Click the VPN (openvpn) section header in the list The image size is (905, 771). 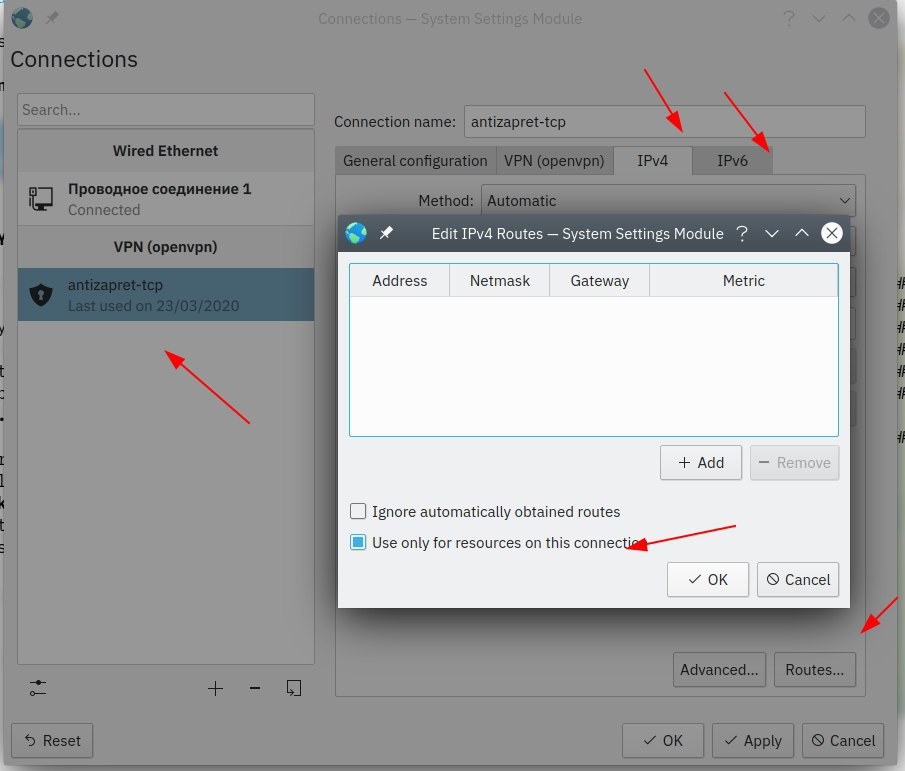(x=166, y=246)
